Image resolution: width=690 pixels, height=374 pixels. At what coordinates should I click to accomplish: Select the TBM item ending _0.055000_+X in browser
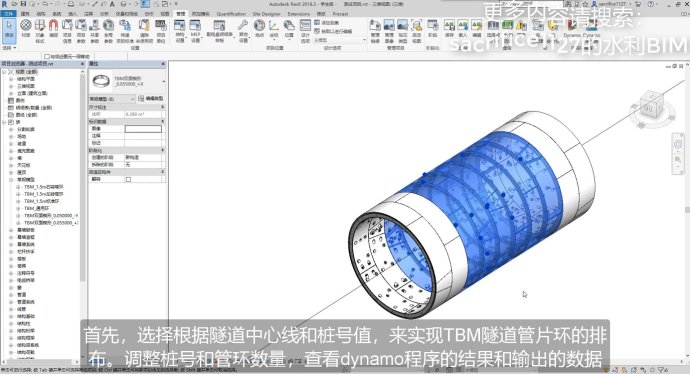pyautogui.click(x=51, y=223)
